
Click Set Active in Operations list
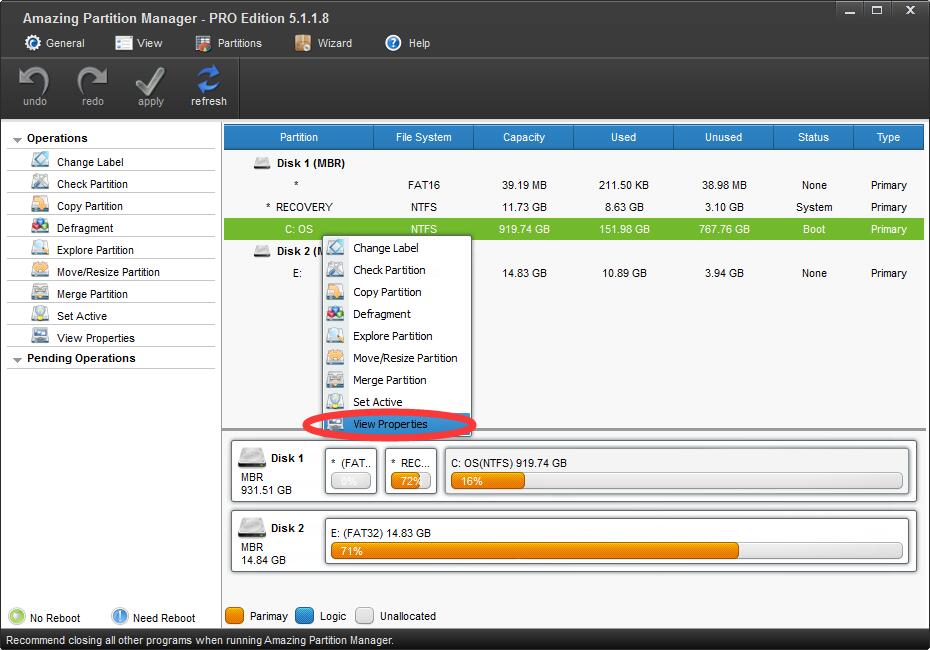point(82,316)
